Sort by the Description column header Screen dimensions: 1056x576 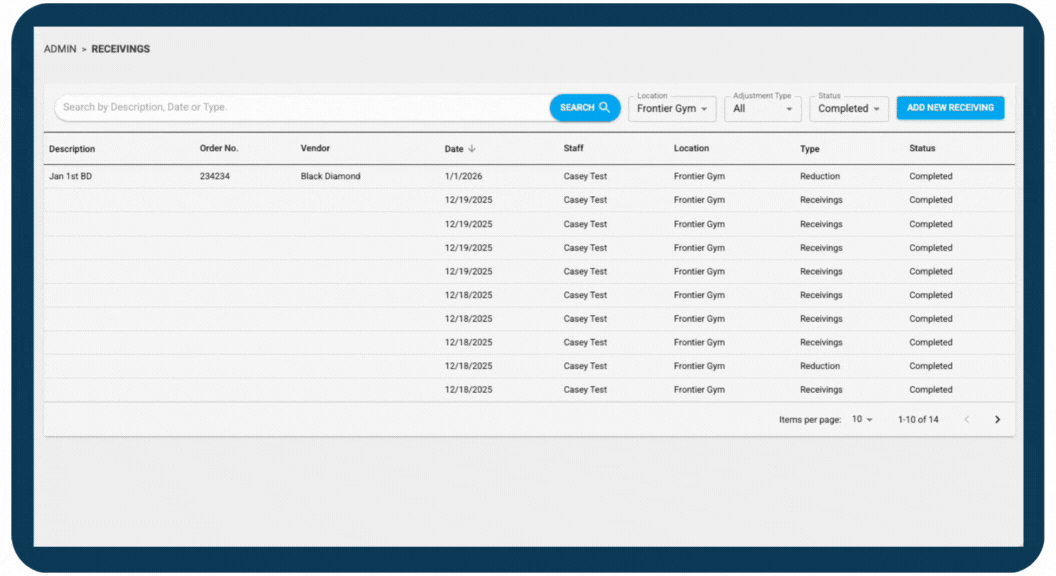(72, 149)
